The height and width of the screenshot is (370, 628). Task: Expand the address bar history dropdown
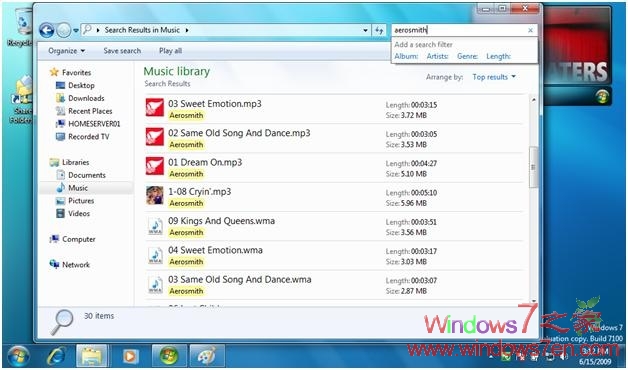tap(365, 30)
